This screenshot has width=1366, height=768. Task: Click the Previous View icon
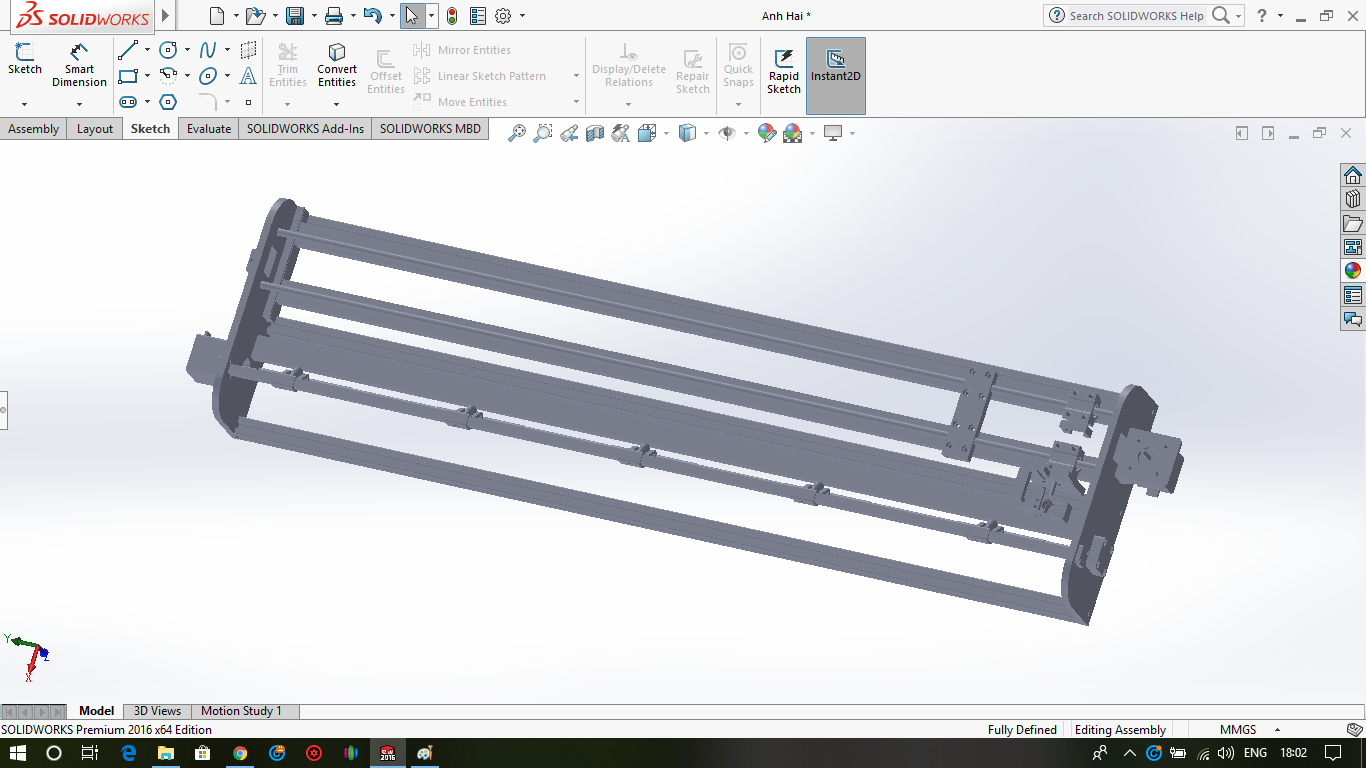tap(569, 133)
